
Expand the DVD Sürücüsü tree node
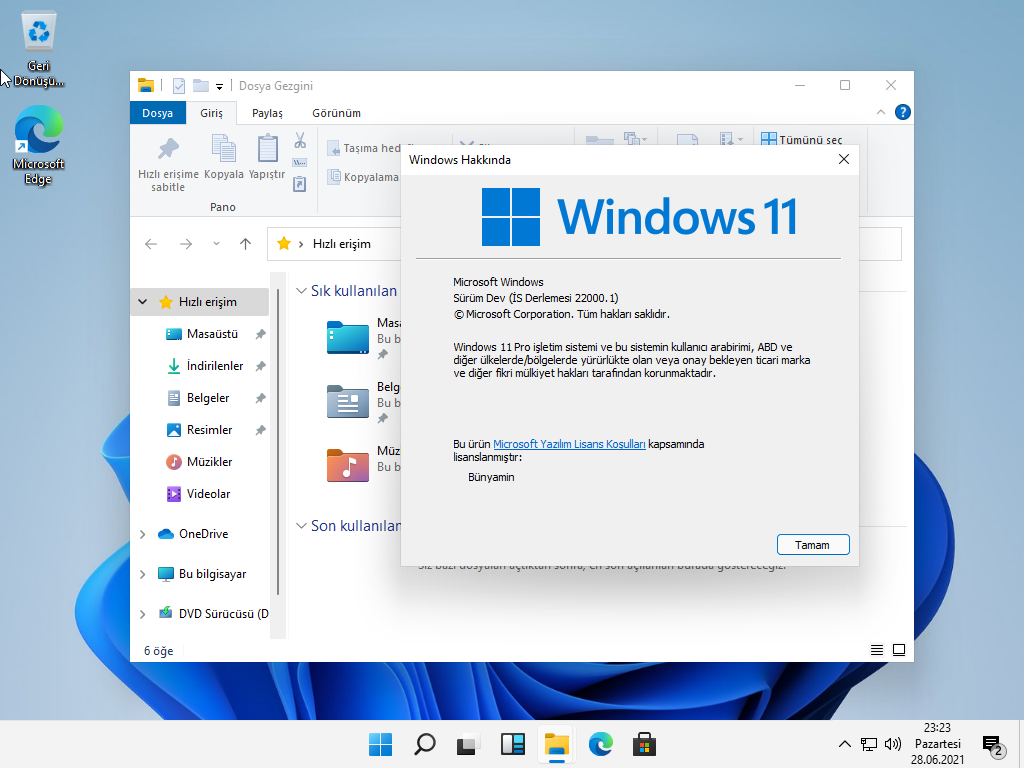142,614
